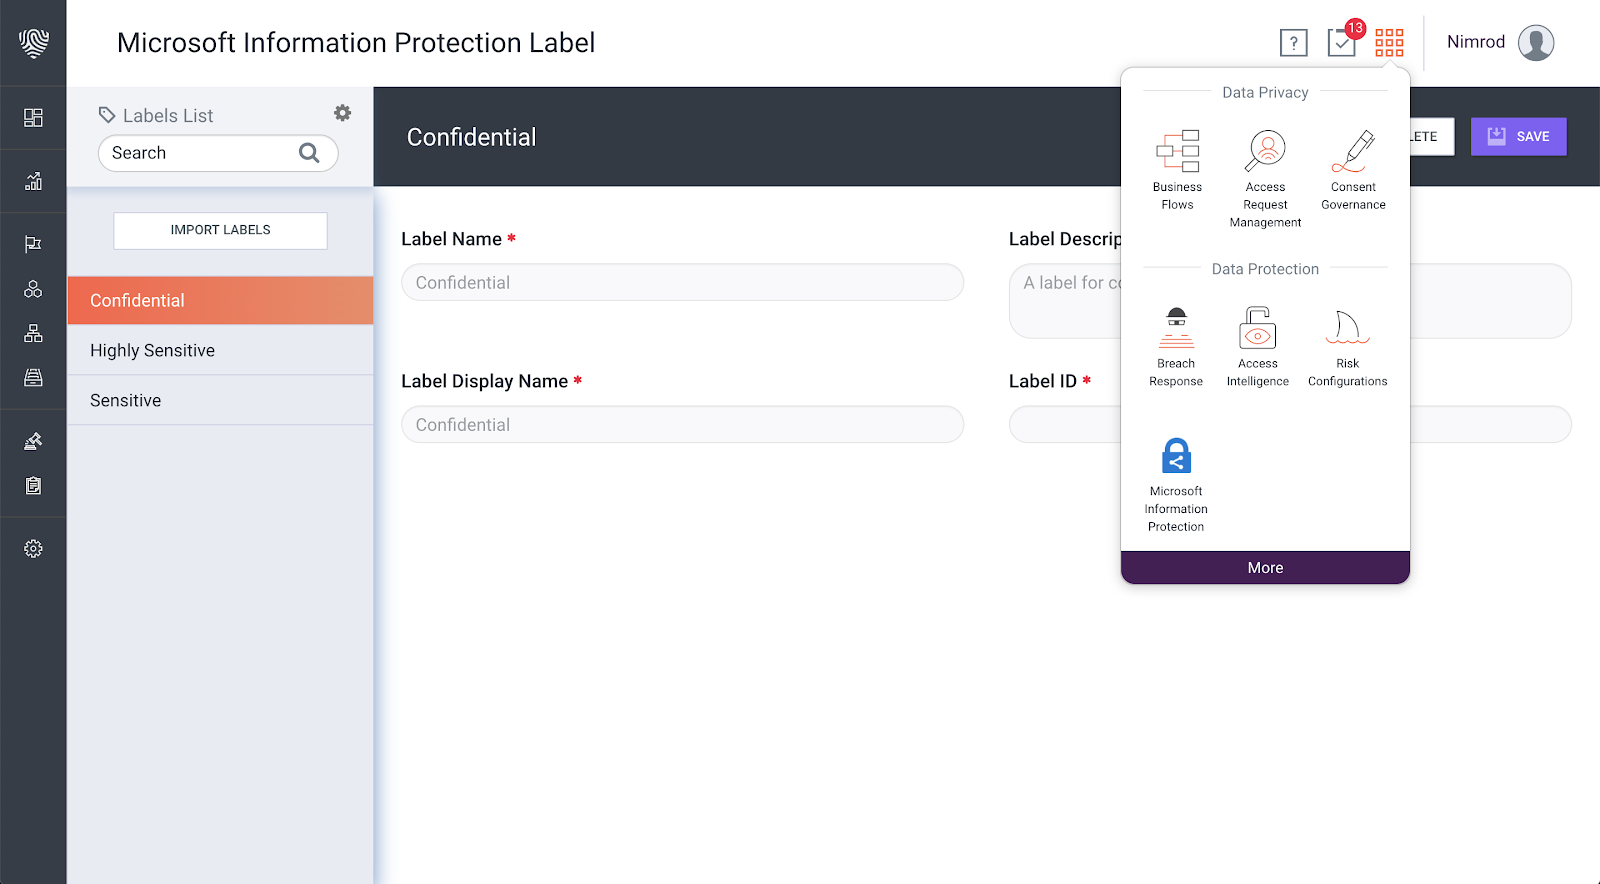Click the help question mark icon

tap(1293, 43)
